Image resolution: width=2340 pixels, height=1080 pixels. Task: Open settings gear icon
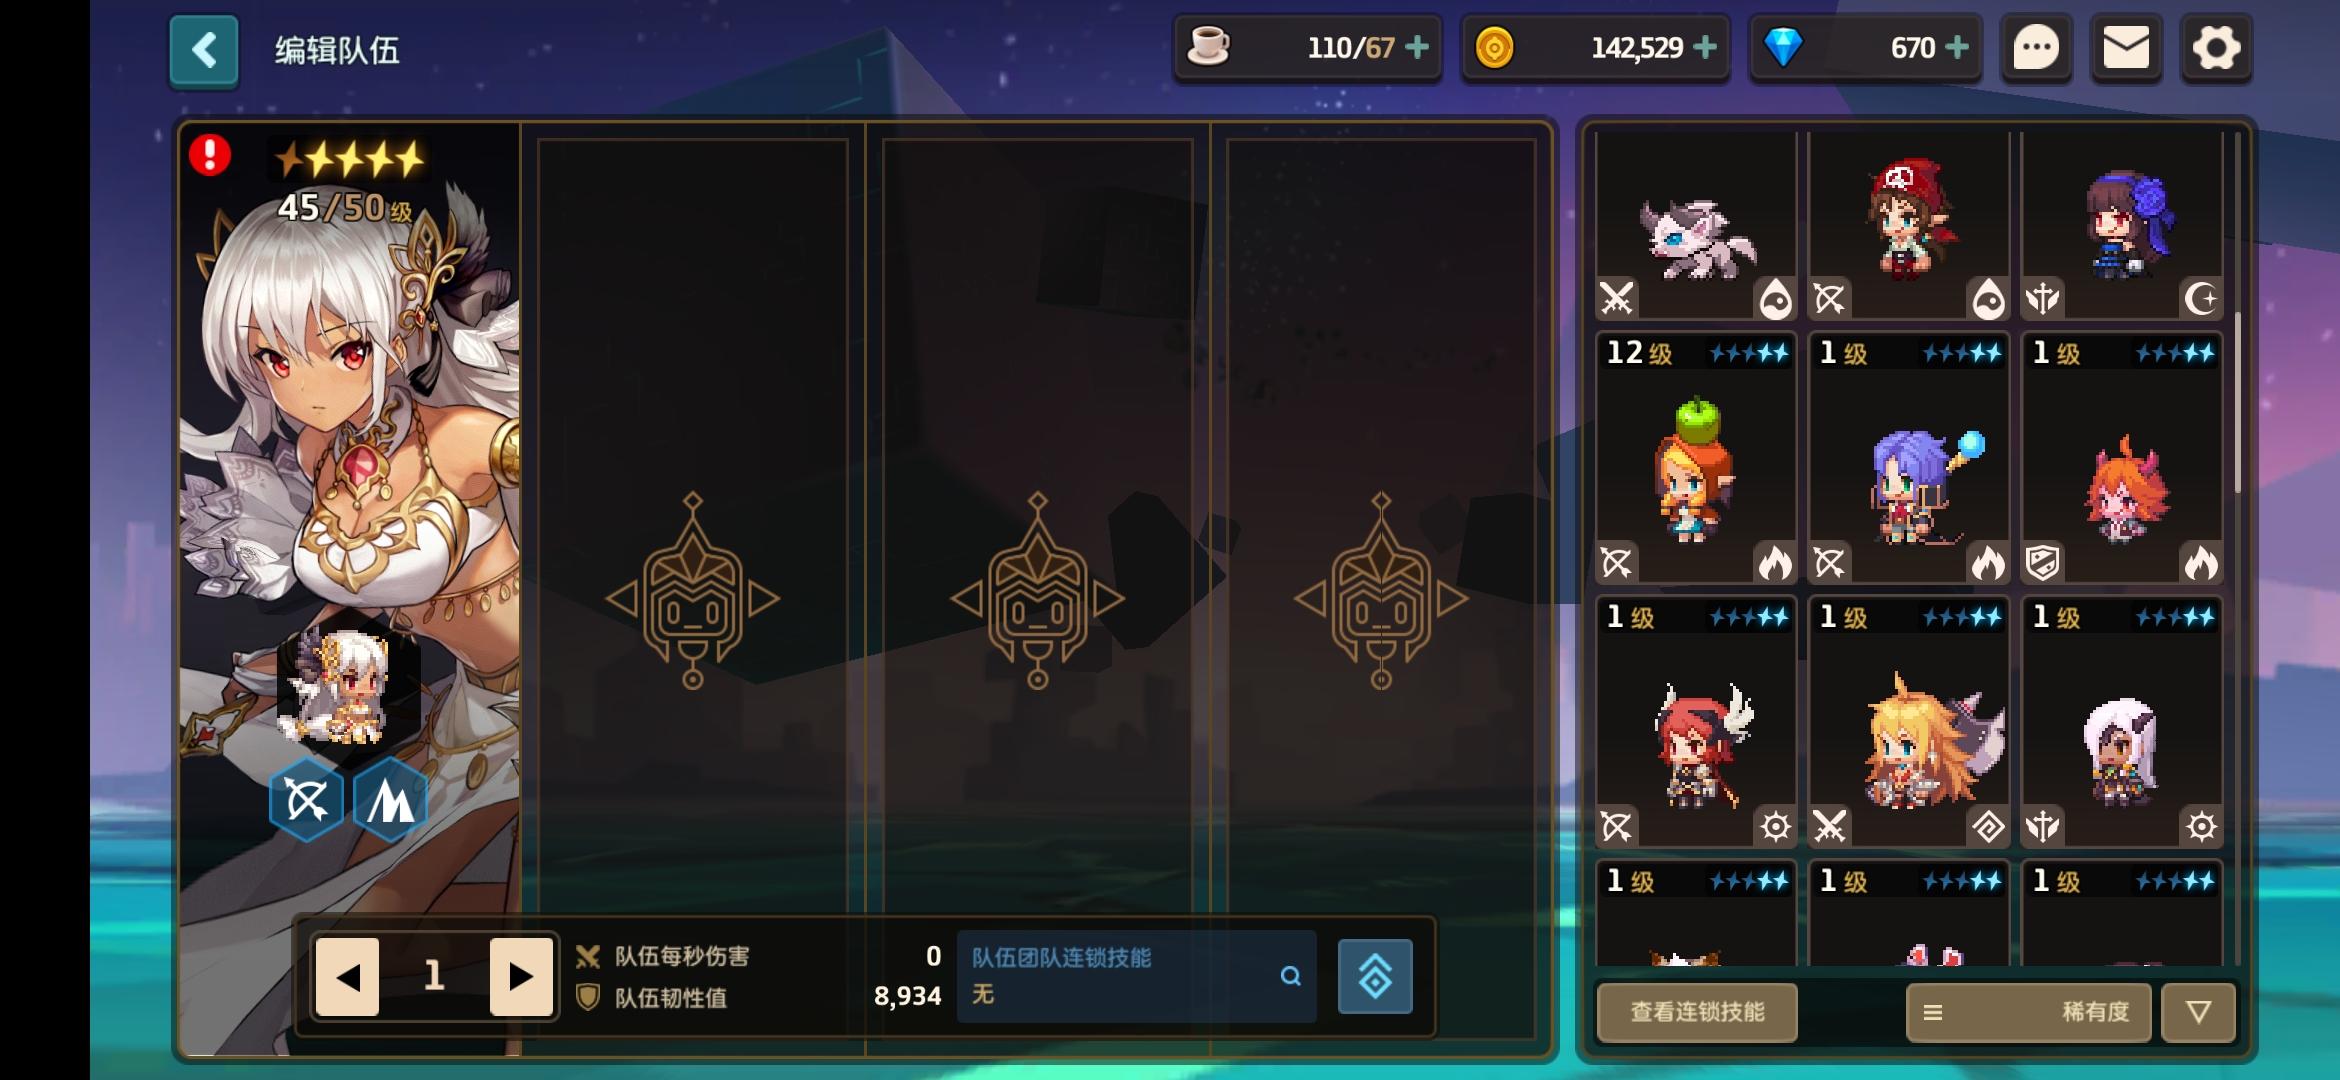coord(2216,48)
